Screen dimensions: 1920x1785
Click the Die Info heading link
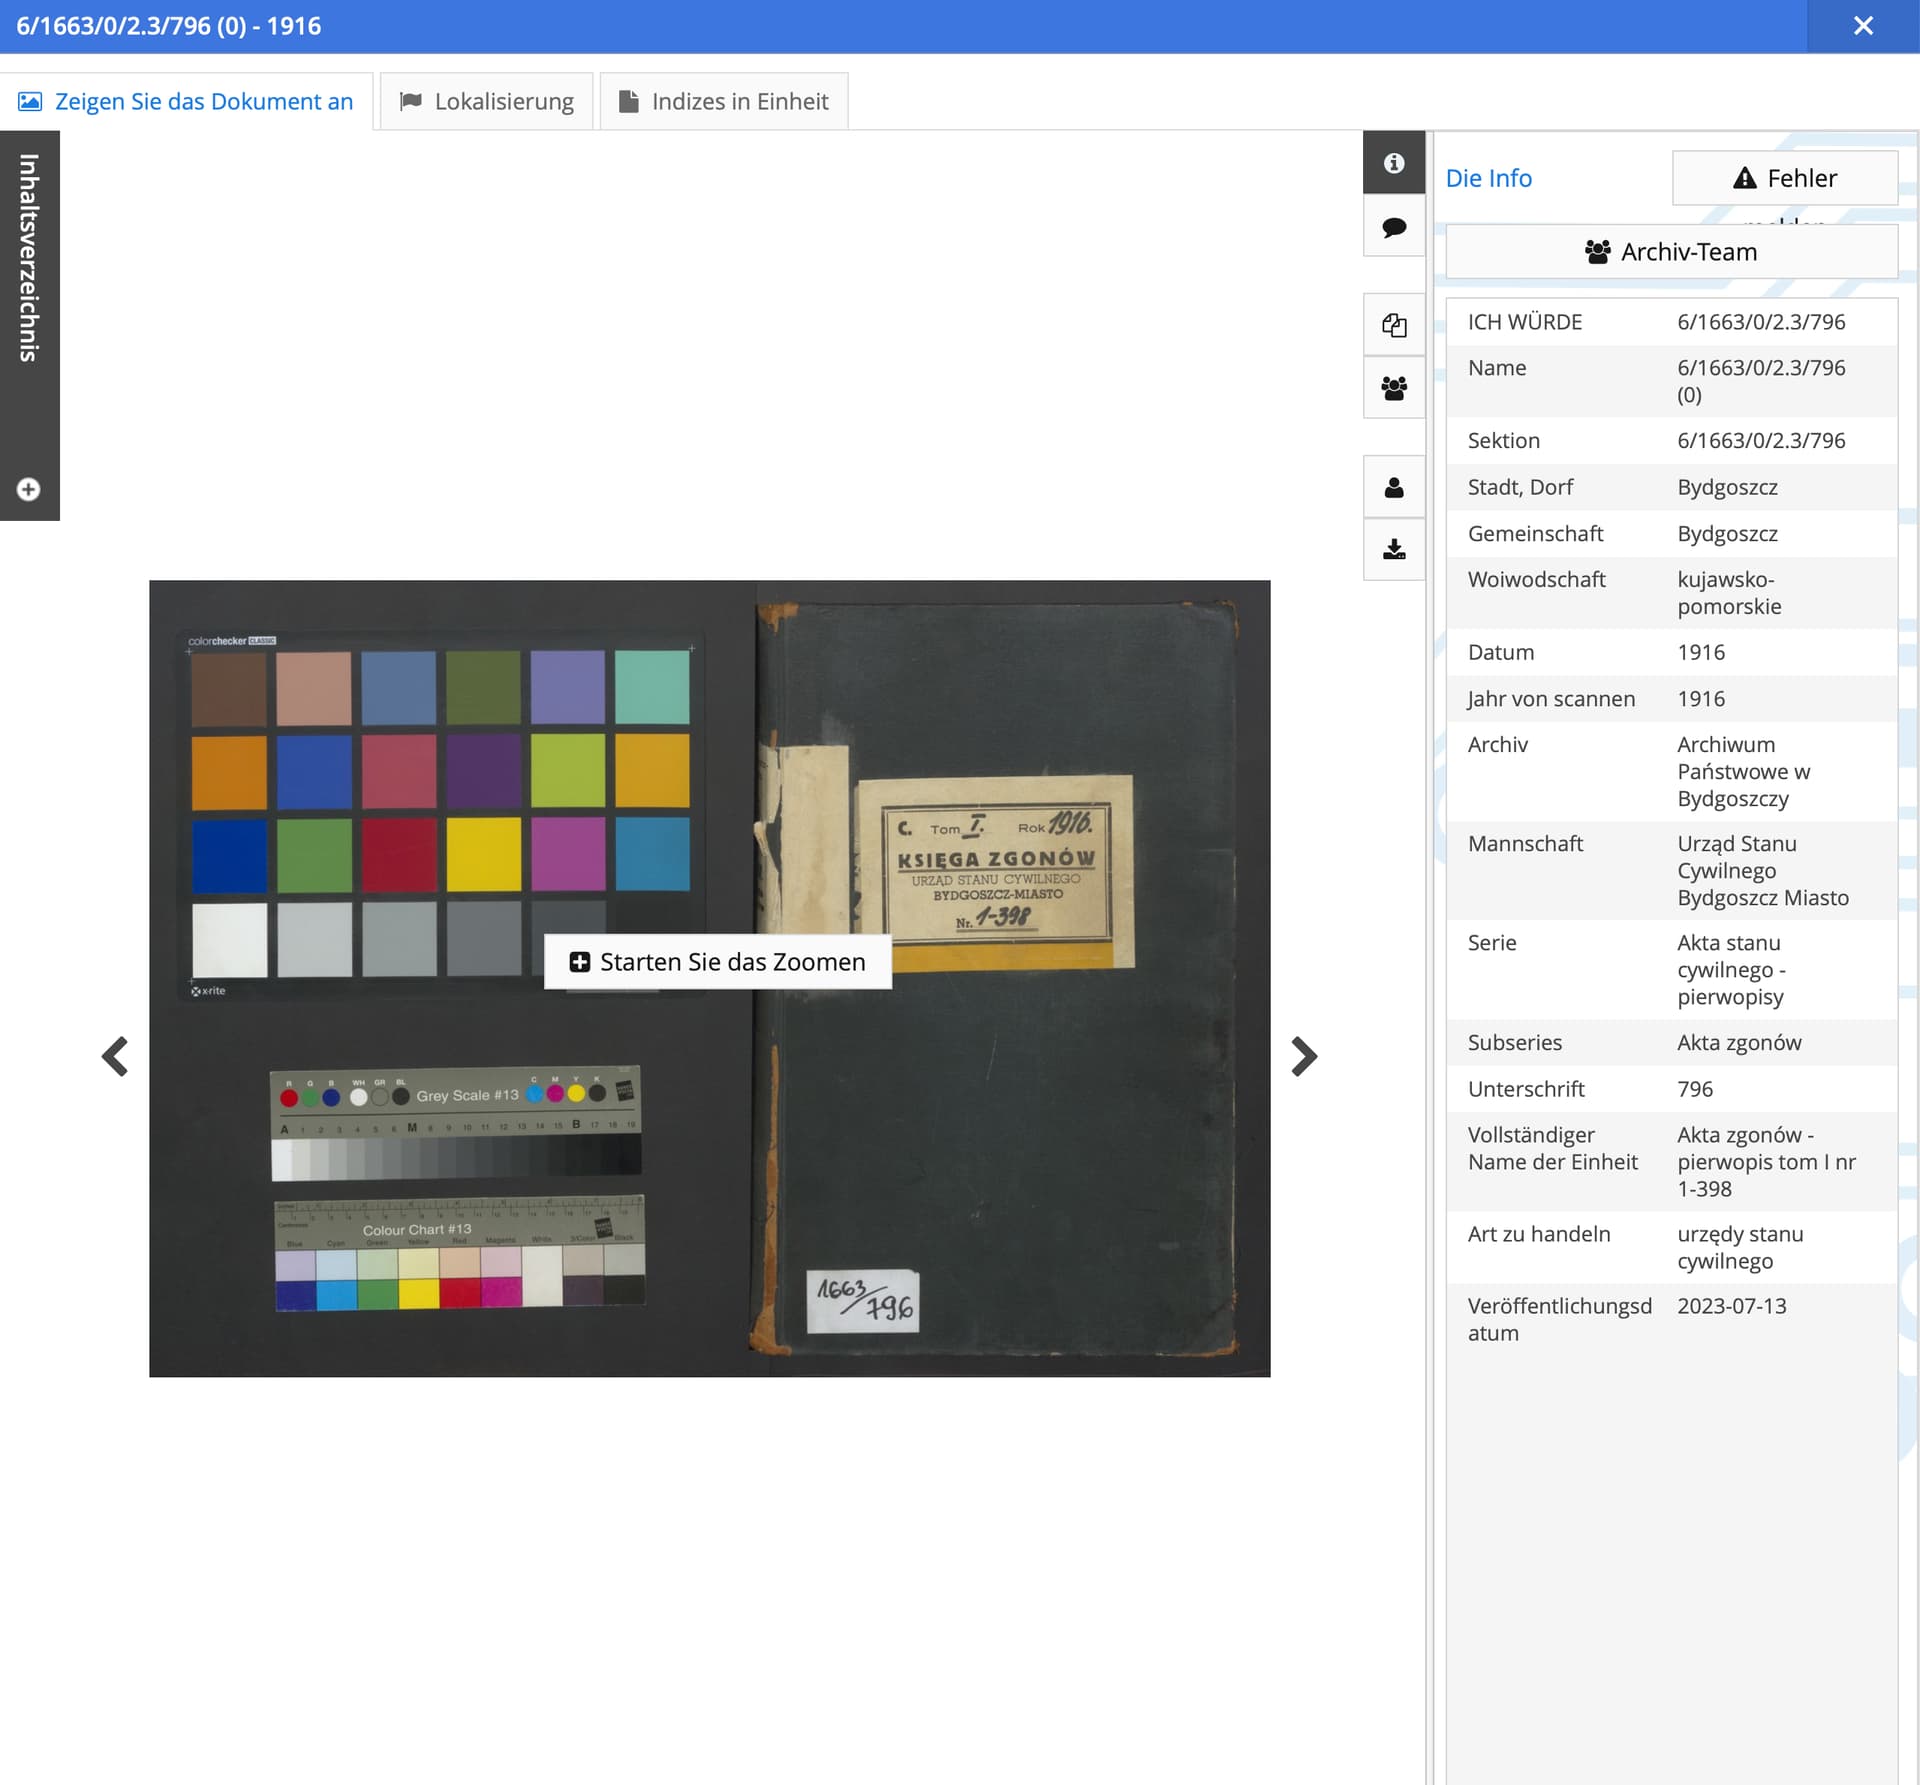pyautogui.click(x=1488, y=178)
